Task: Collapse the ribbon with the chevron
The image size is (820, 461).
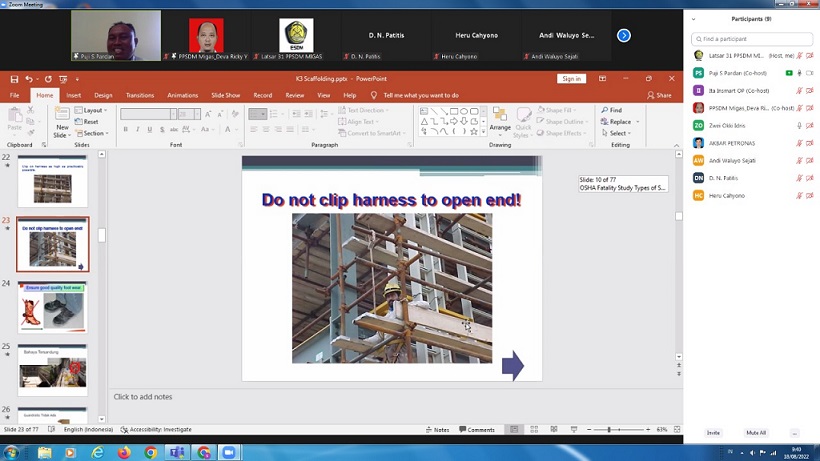Action: 676,145
